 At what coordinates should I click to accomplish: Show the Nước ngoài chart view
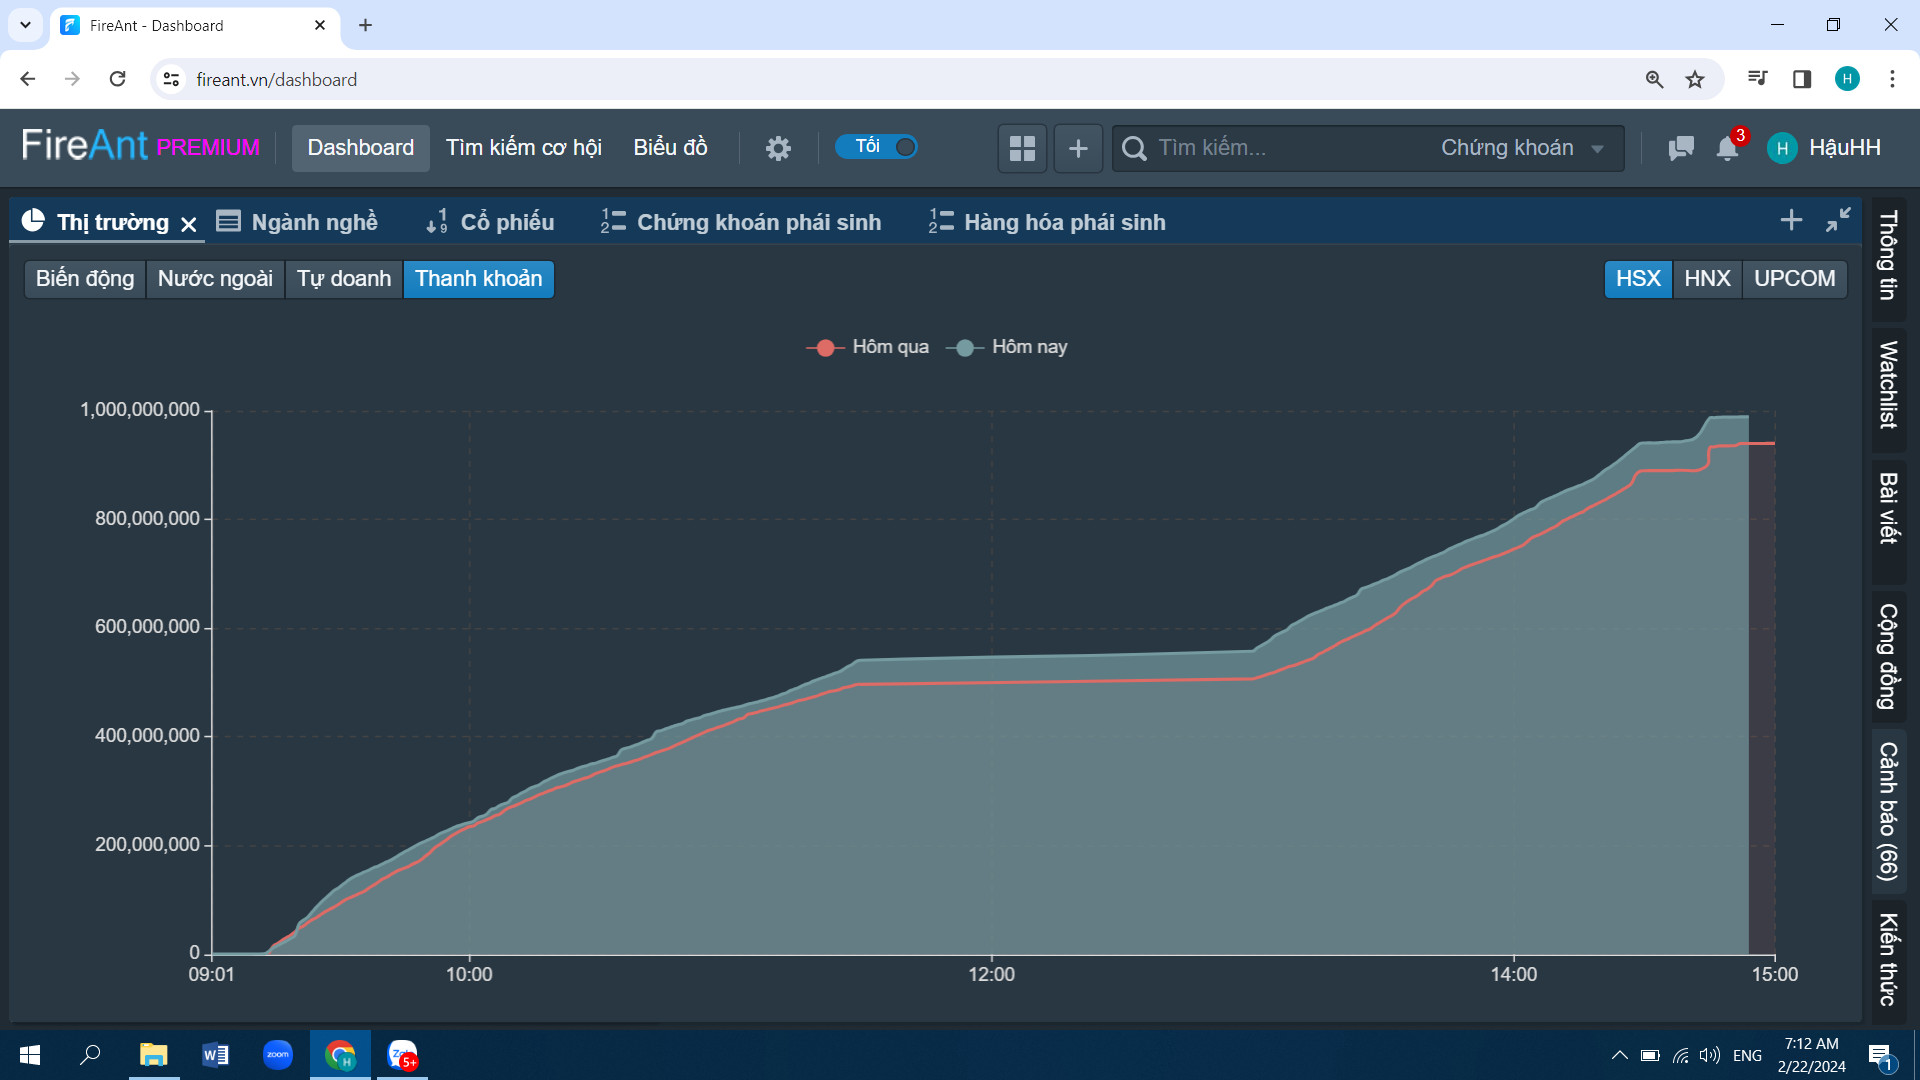[215, 279]
